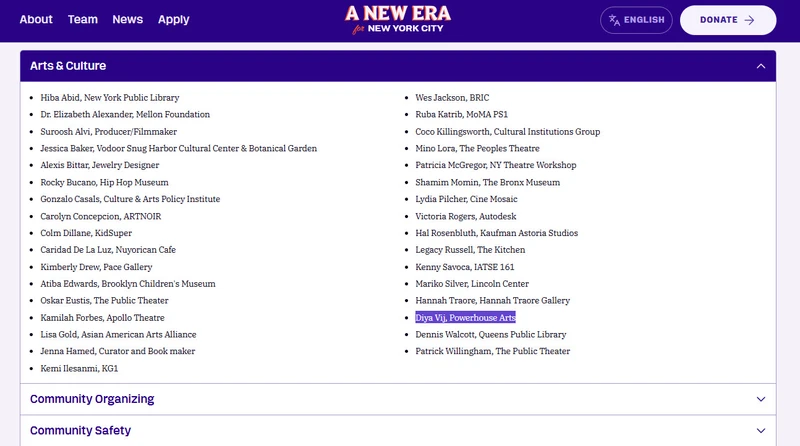Expand the Community Safety section
800x446 pixels.
(x=398, y=430)
